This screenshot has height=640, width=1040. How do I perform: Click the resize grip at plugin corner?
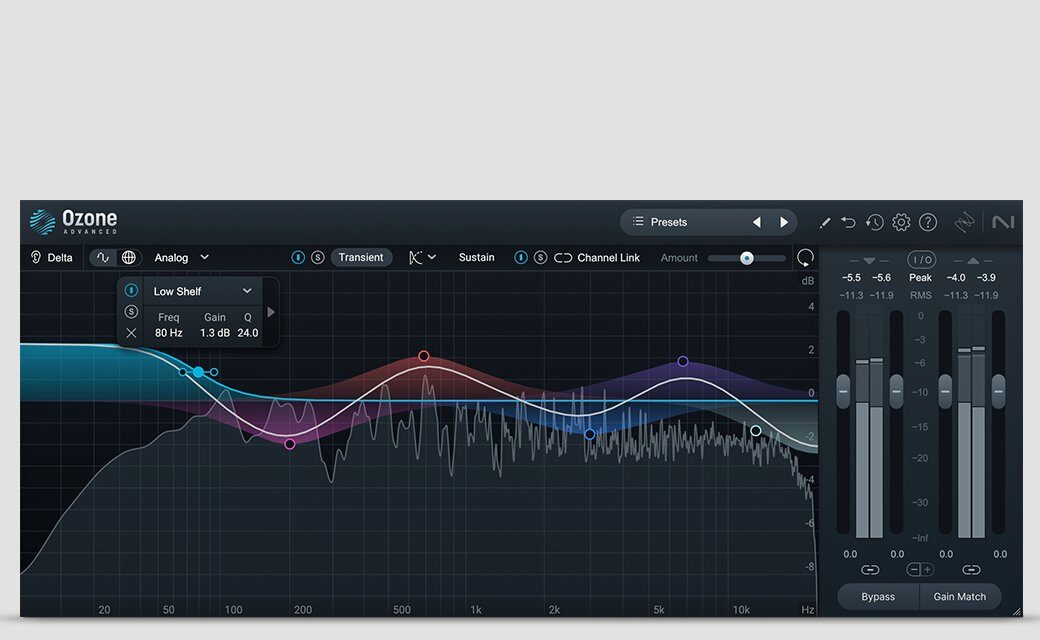pyautogui.click(x=1017, y=611)
